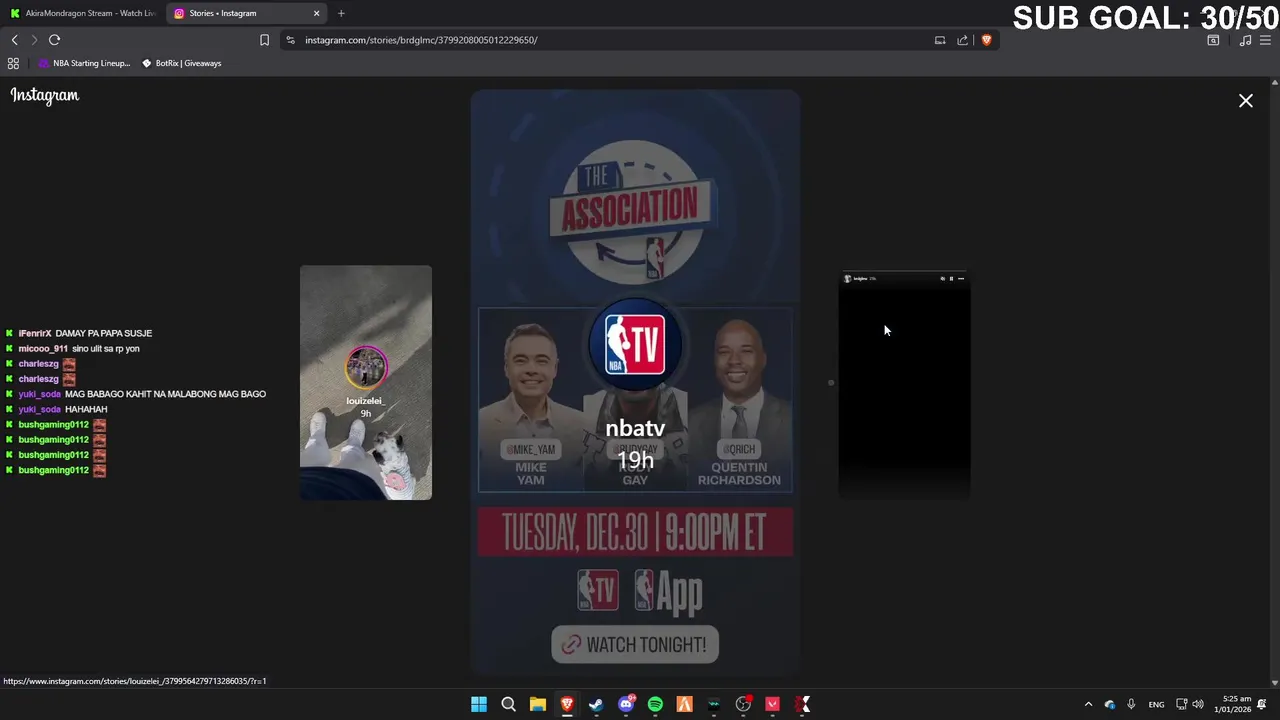This screenshot has width=1280, height=720.
Task: Open Valorant from the taskbar
Action: pos(772,704)
